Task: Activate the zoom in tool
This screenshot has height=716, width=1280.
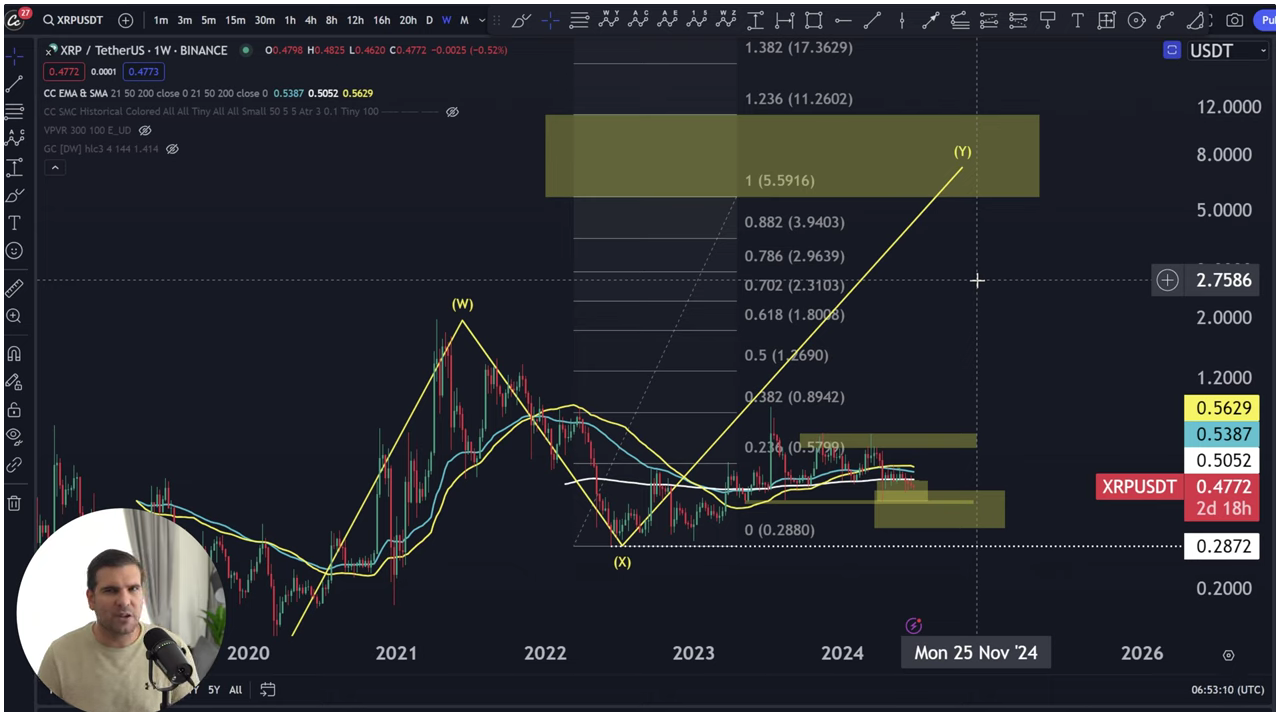Action: (x=14, y=316)
